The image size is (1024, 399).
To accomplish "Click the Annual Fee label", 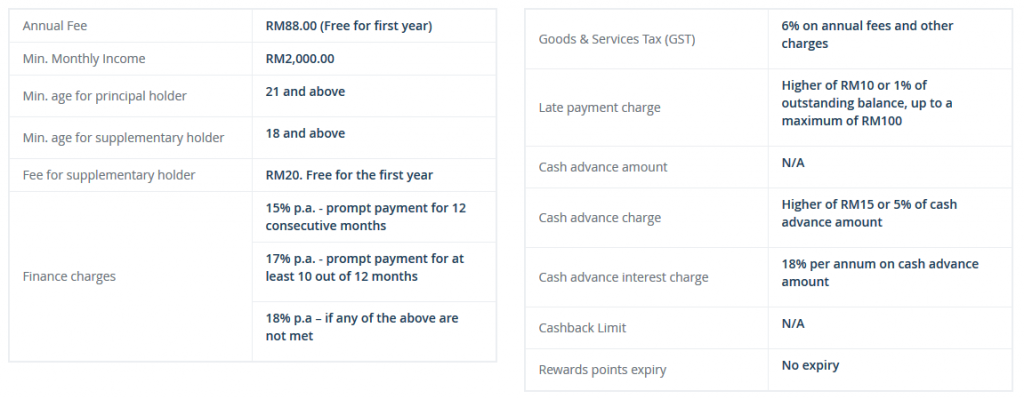I will tap(54, 26).
